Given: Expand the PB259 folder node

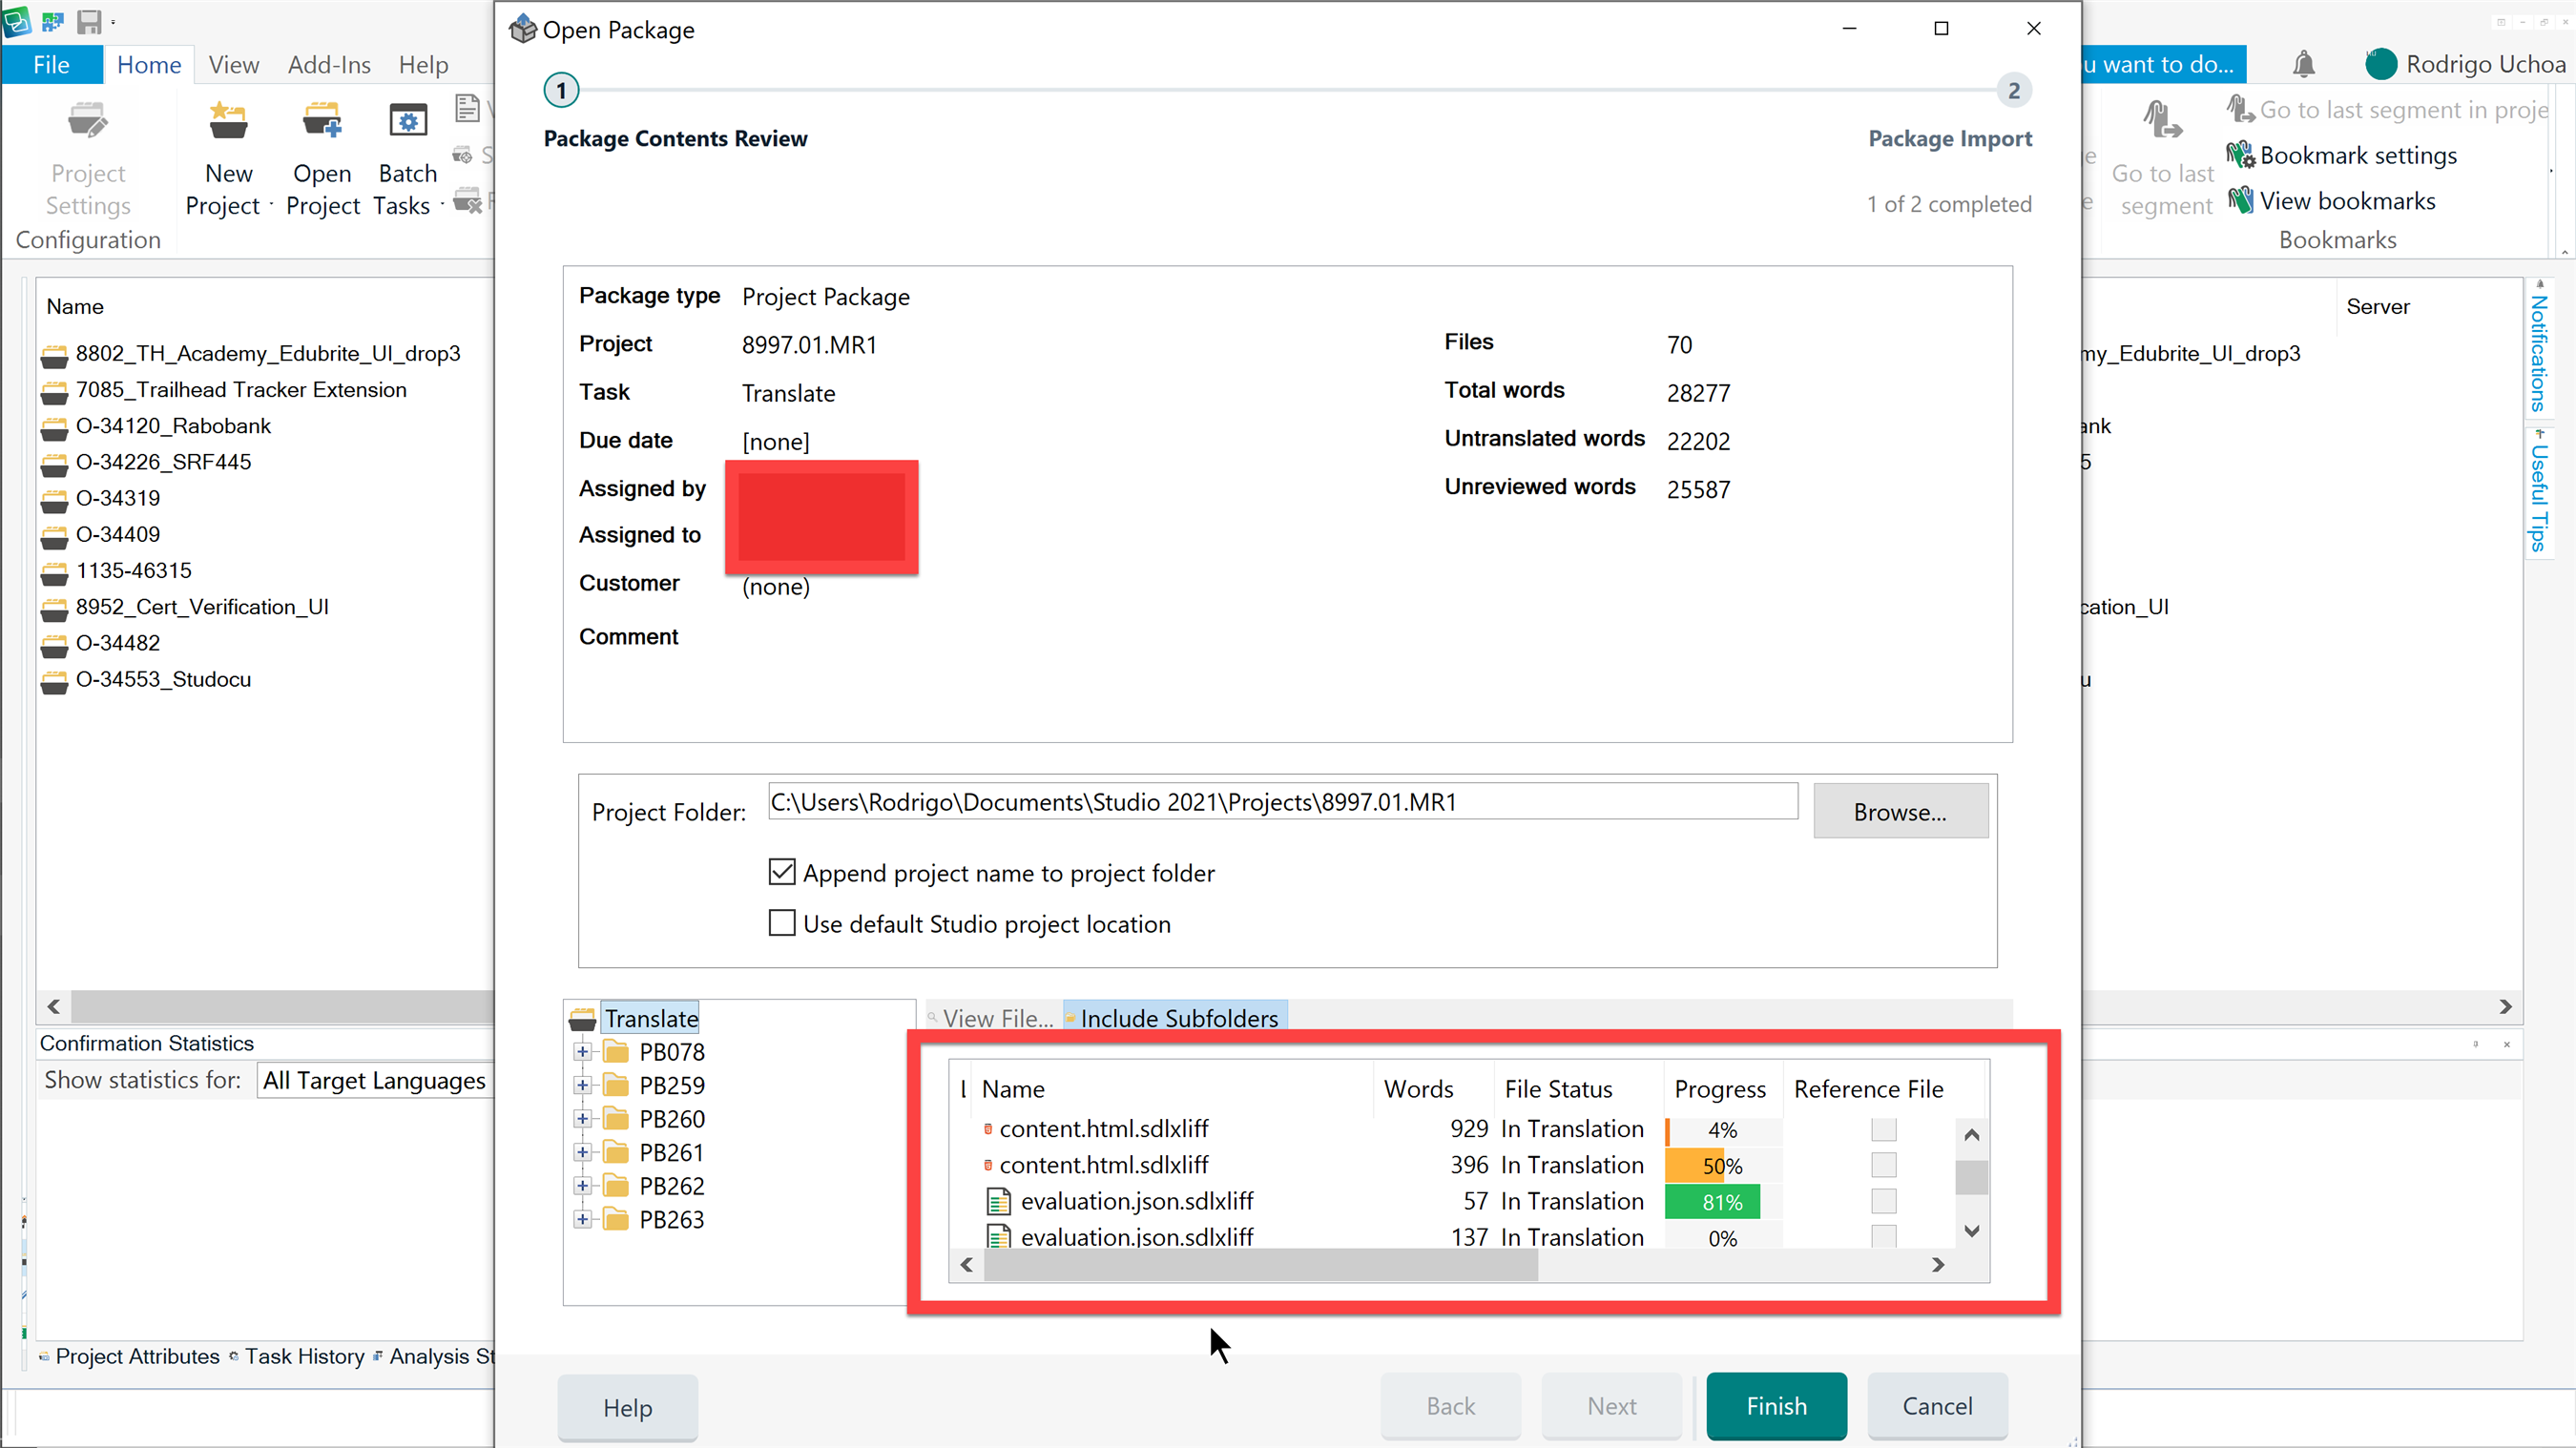Looking at the screenshot, I should [582, 1085].
